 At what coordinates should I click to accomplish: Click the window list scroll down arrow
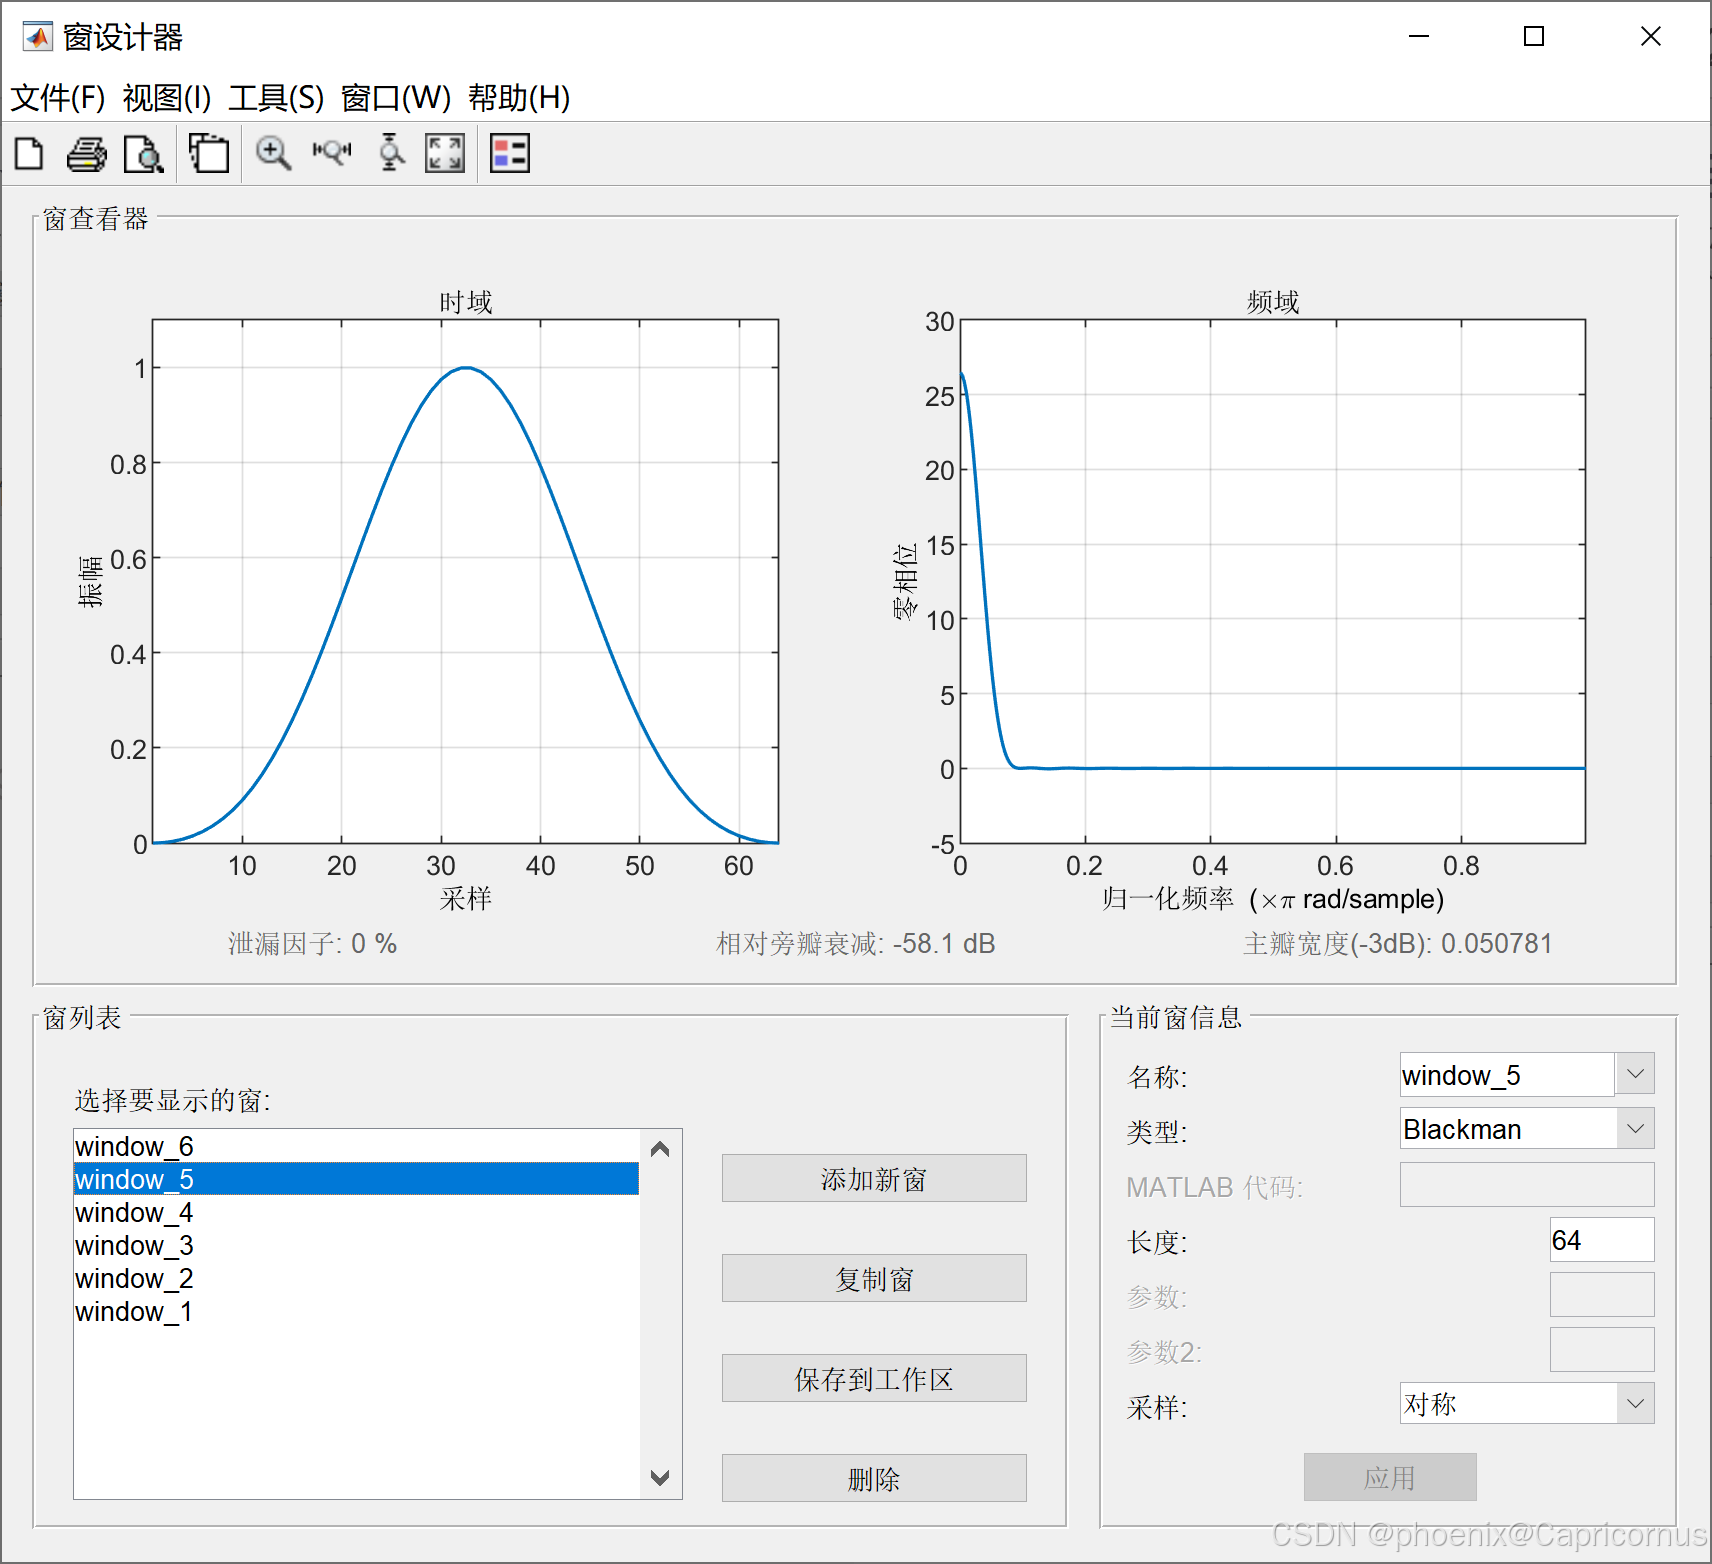(660, 1478)
